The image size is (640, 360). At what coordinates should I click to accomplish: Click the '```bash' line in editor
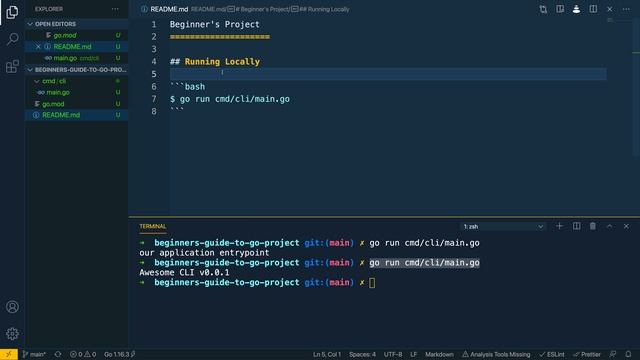(x=187, y=87)
